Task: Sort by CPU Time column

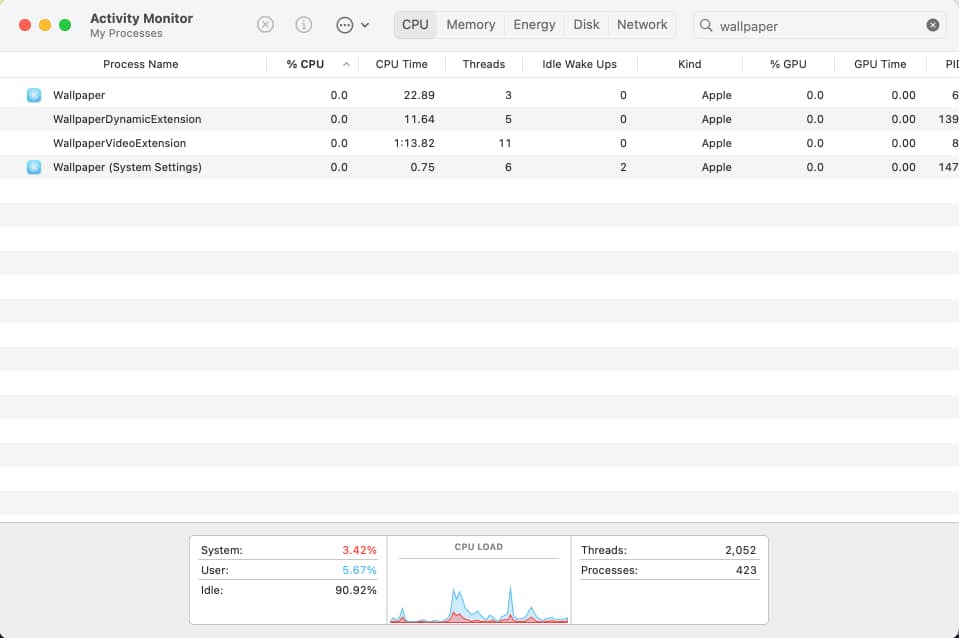Action: coord(401,64)
